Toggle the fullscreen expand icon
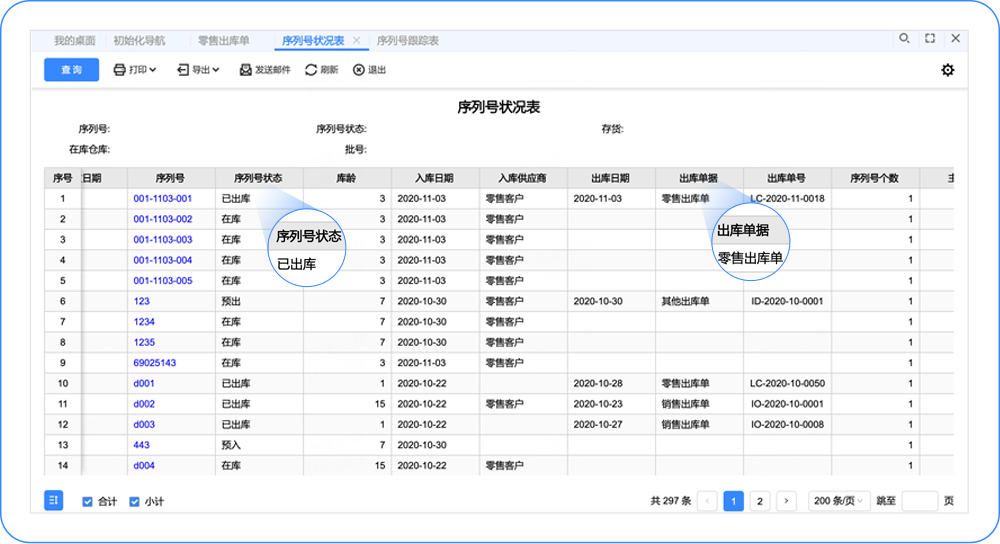 (930, 39)
